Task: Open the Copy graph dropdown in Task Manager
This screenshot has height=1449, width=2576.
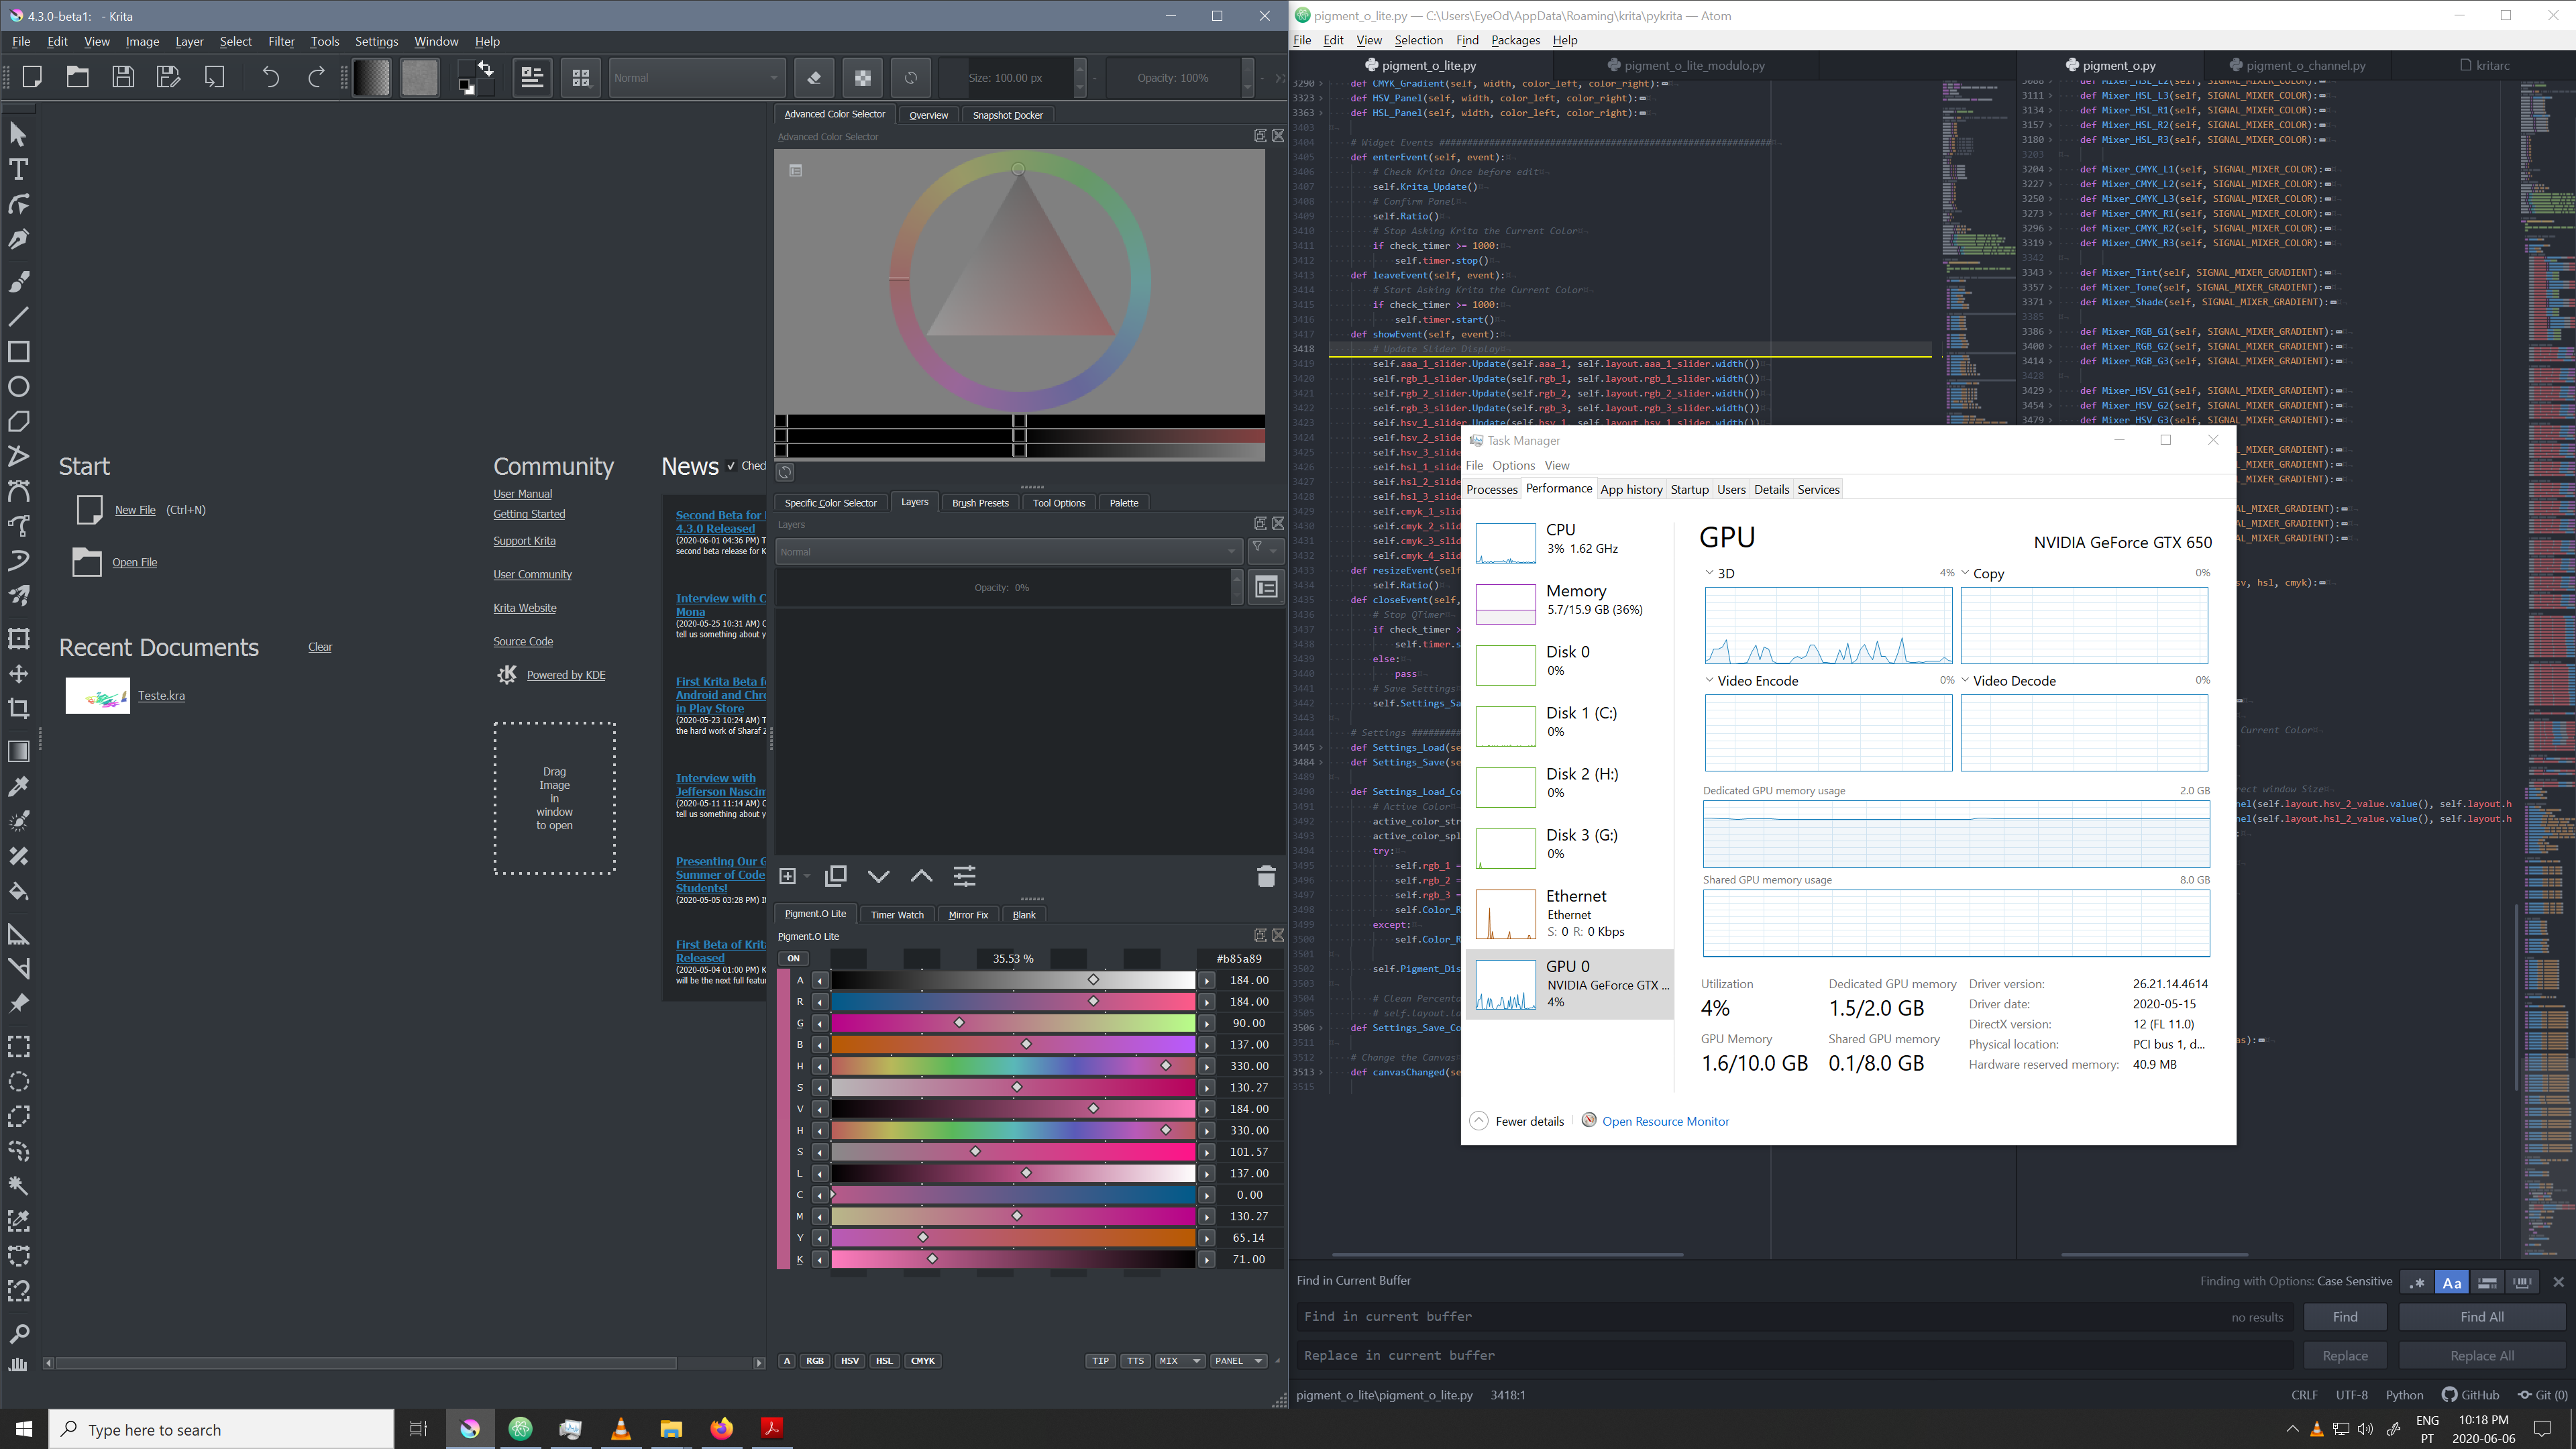Action: click(1965, 573)
